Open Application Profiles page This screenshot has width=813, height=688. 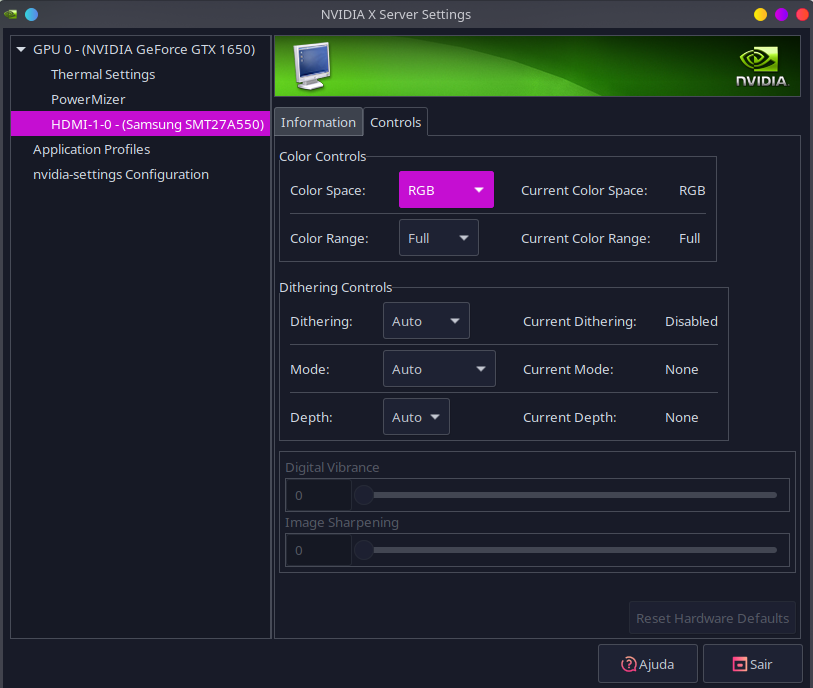pyautogui.click(x=92, y=149)
